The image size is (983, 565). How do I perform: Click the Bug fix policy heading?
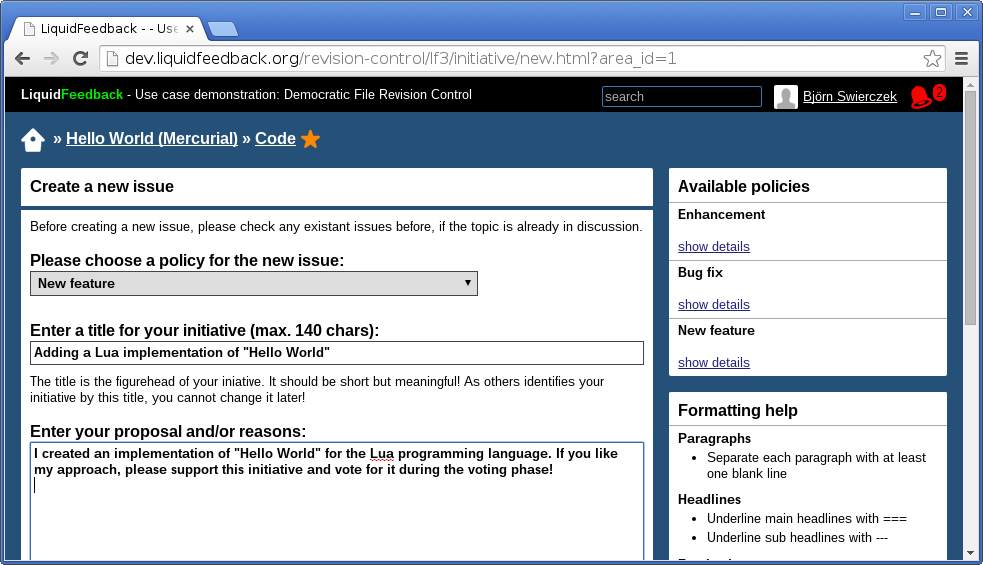pos(700,272)
